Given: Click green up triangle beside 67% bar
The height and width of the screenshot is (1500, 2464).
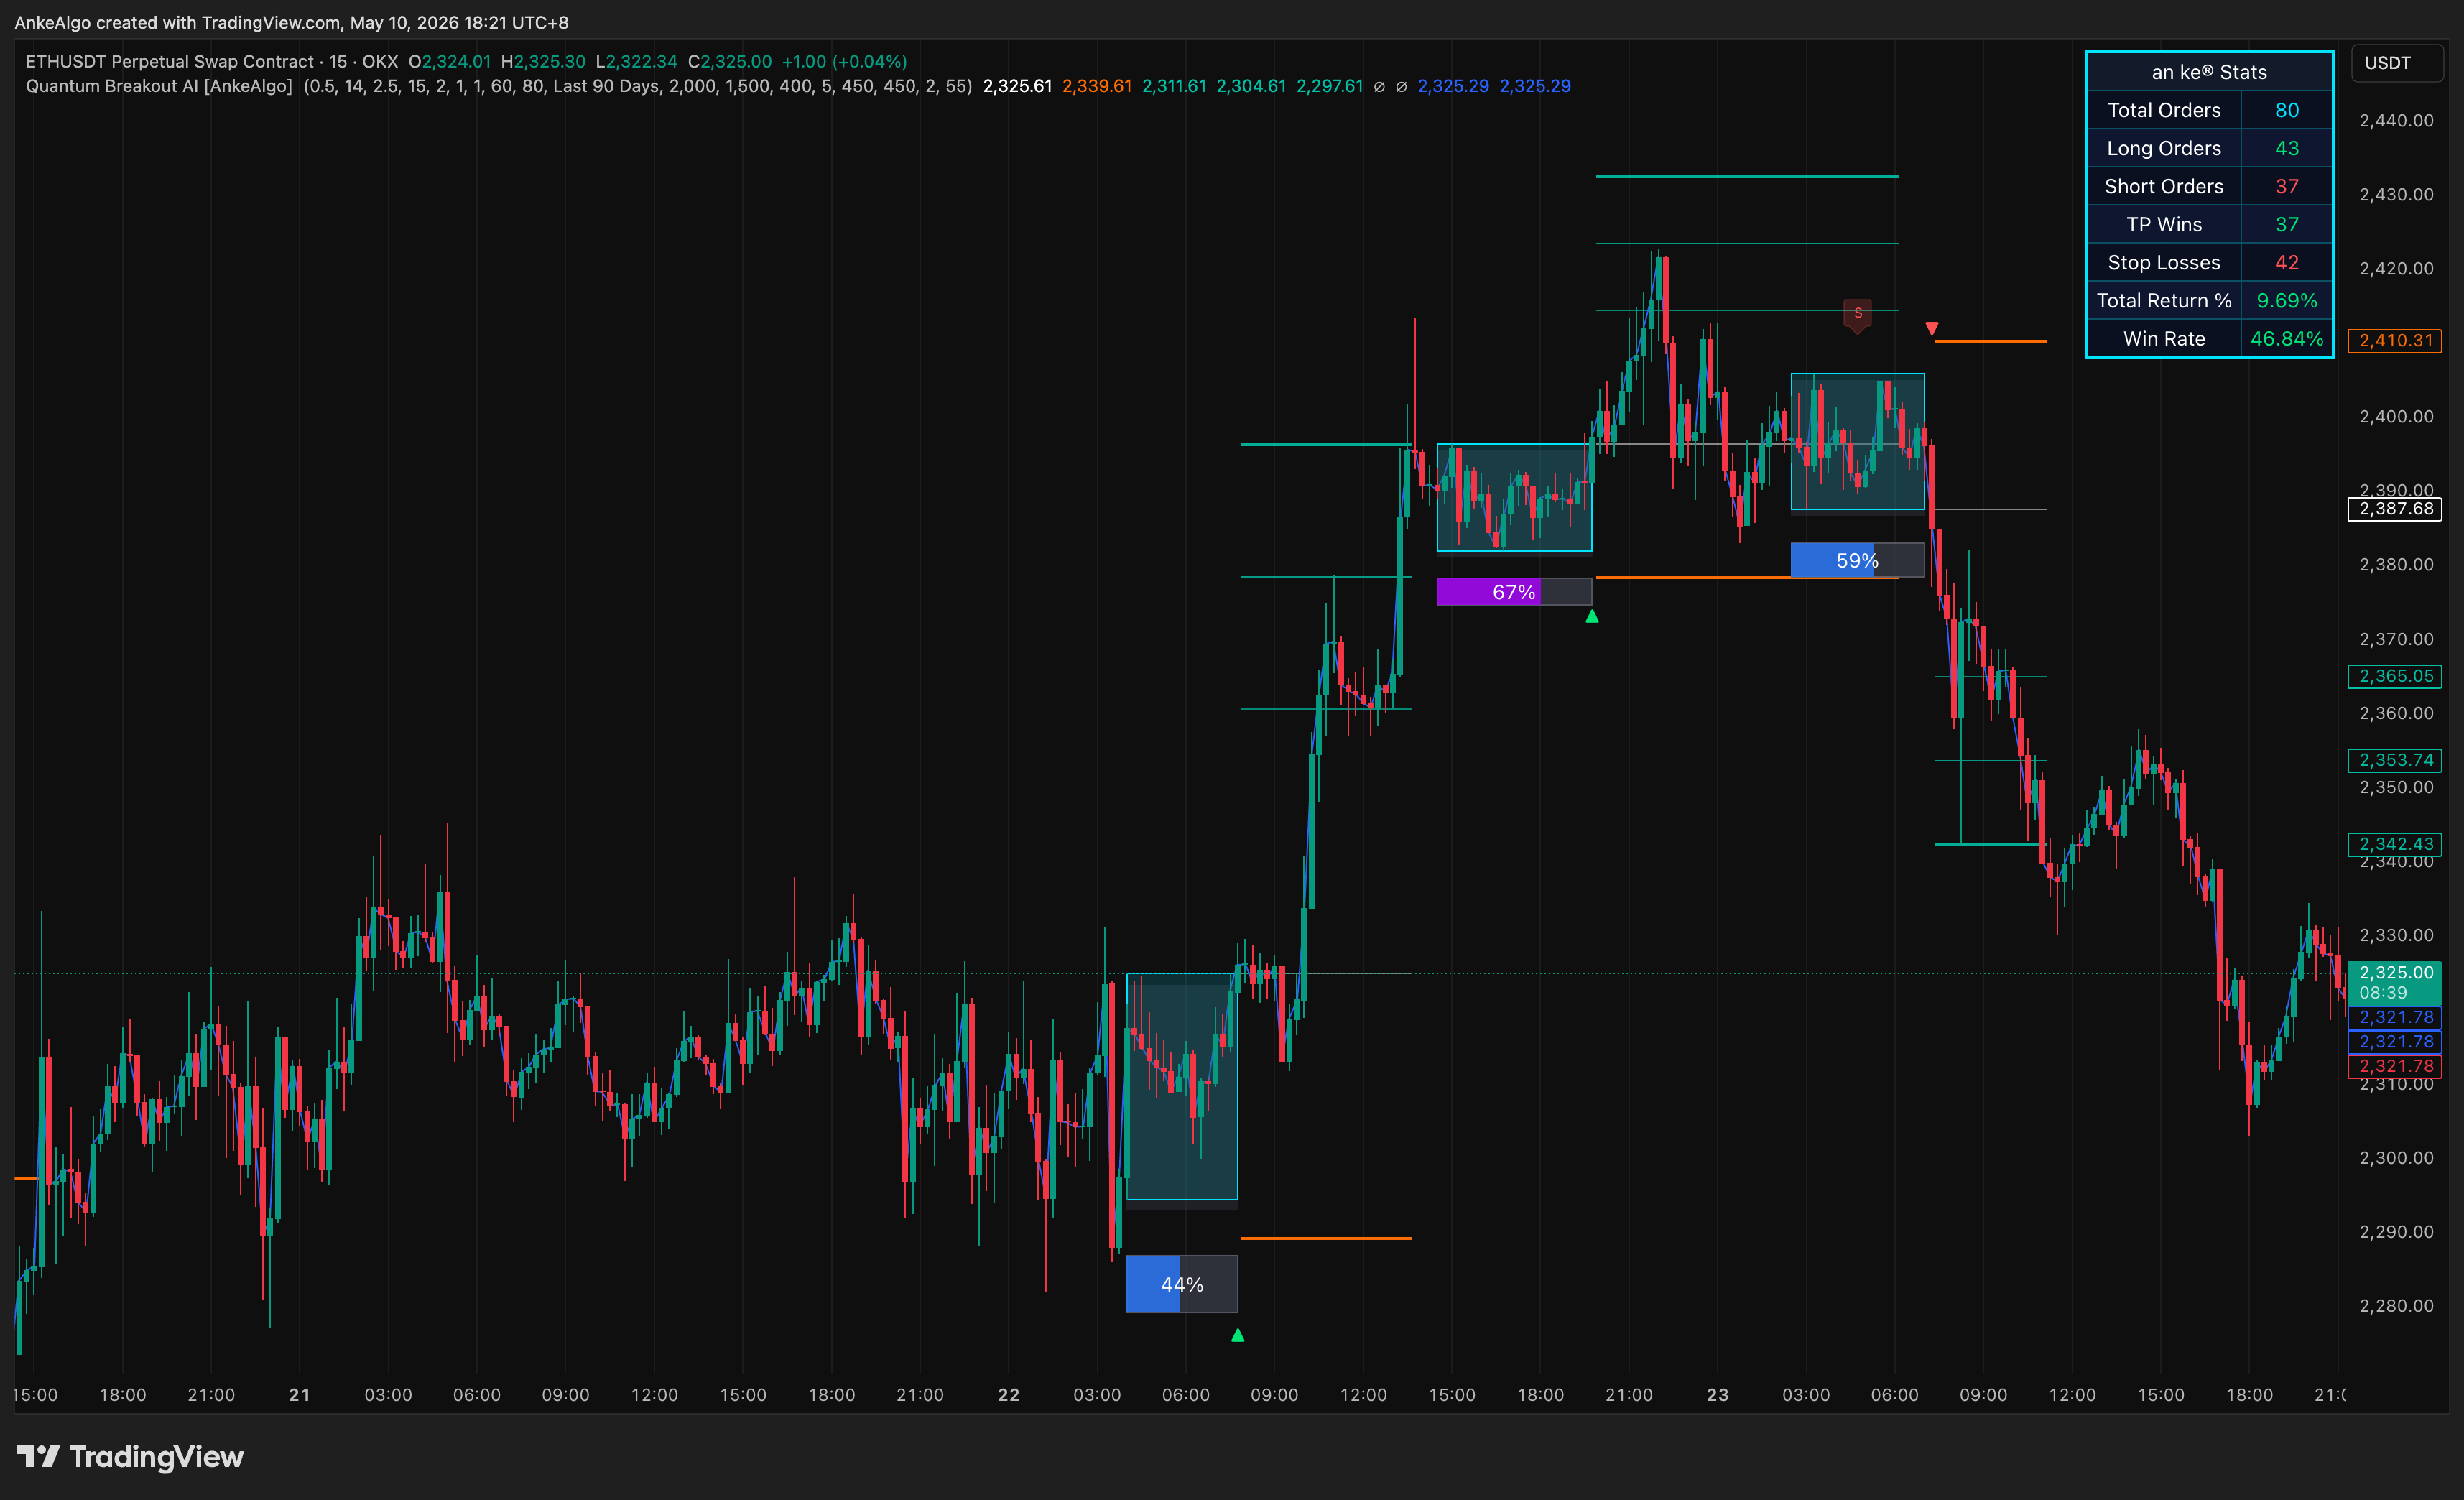Looking at the screenshot, I should 1592,616.
